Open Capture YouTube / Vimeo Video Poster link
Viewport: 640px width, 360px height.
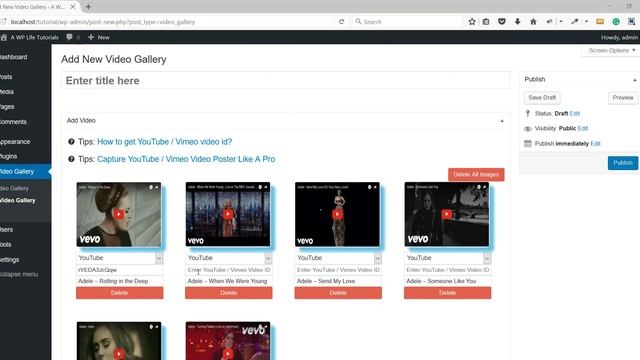click(x=186, y=159)
